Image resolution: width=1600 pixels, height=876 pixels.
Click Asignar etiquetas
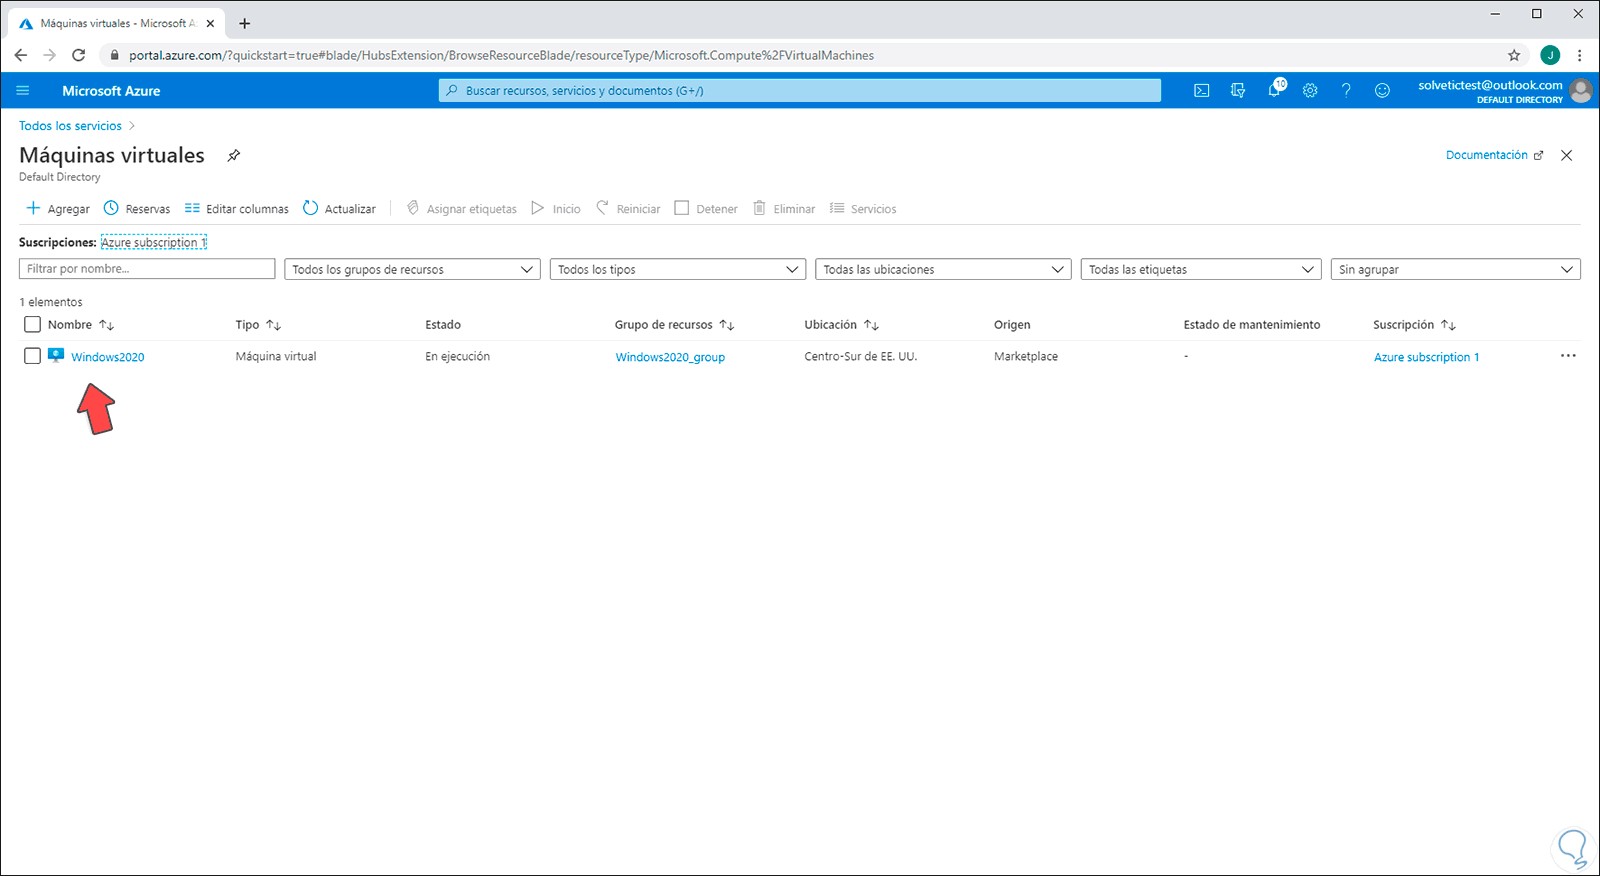(462, 209)
